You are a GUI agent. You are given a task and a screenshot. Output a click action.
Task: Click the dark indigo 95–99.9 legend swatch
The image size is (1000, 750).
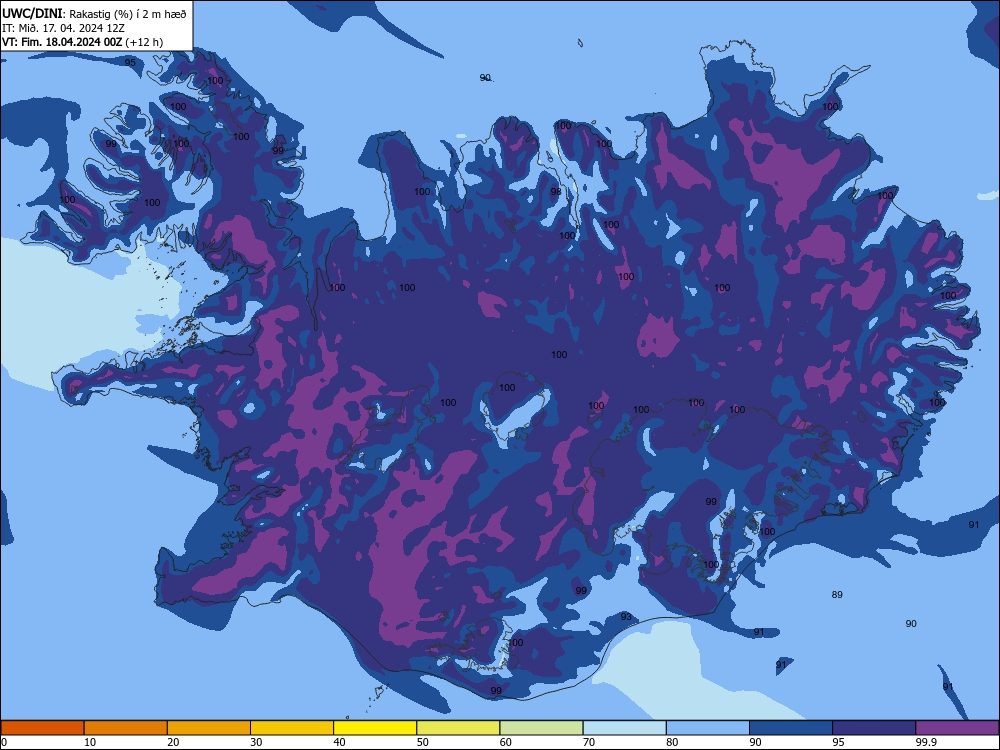click(874, 728)
